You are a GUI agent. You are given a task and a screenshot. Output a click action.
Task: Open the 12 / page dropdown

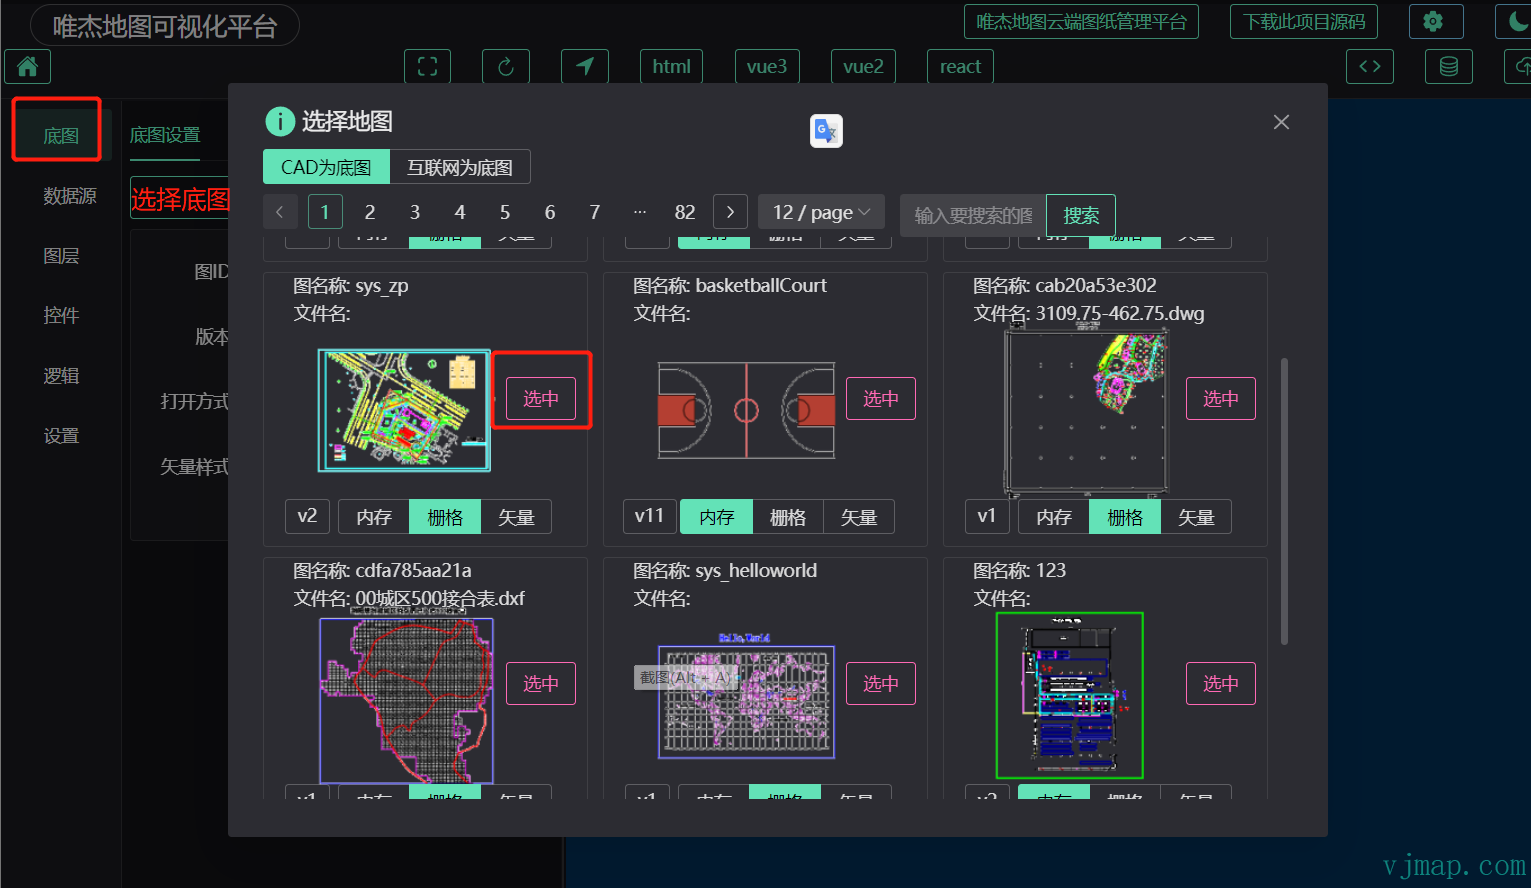click(821, 212)
